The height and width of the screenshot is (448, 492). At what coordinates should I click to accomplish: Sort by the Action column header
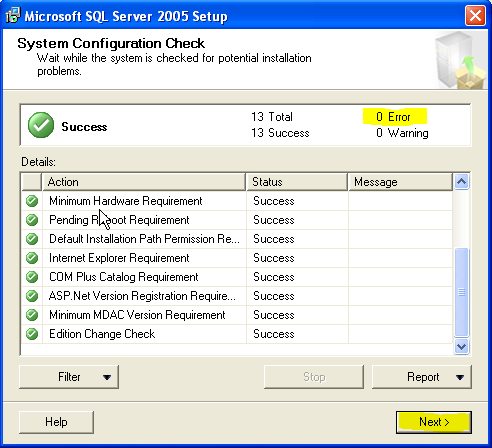(144, 182)
